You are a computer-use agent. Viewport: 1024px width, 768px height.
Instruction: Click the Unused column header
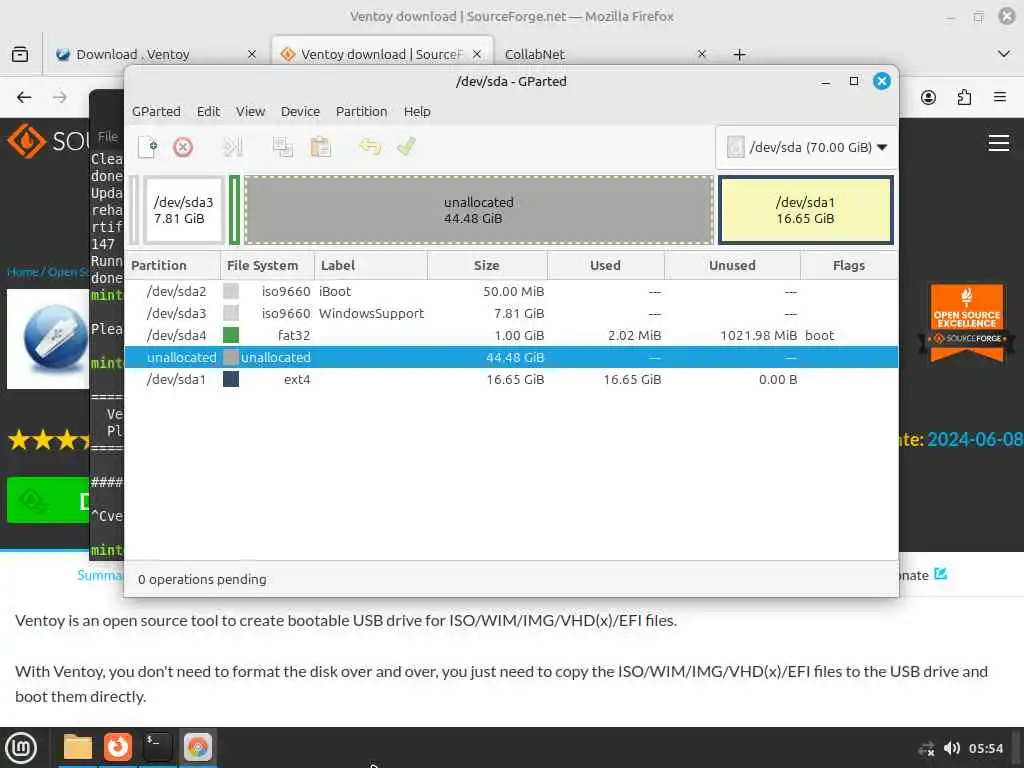point(732,266)
